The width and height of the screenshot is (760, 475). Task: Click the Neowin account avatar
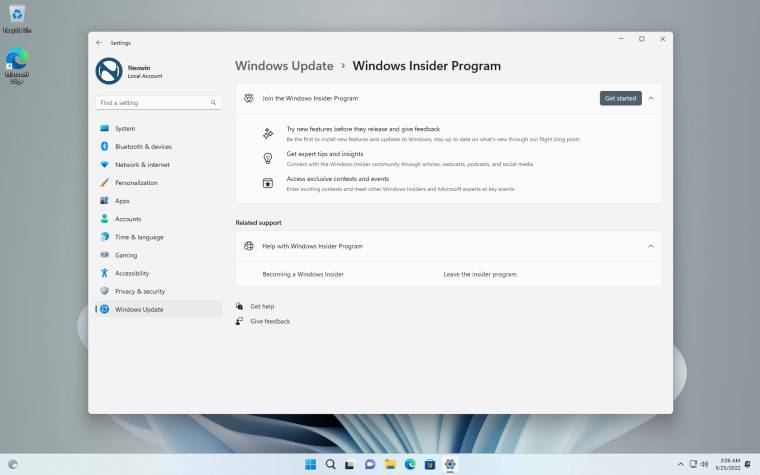109,71
